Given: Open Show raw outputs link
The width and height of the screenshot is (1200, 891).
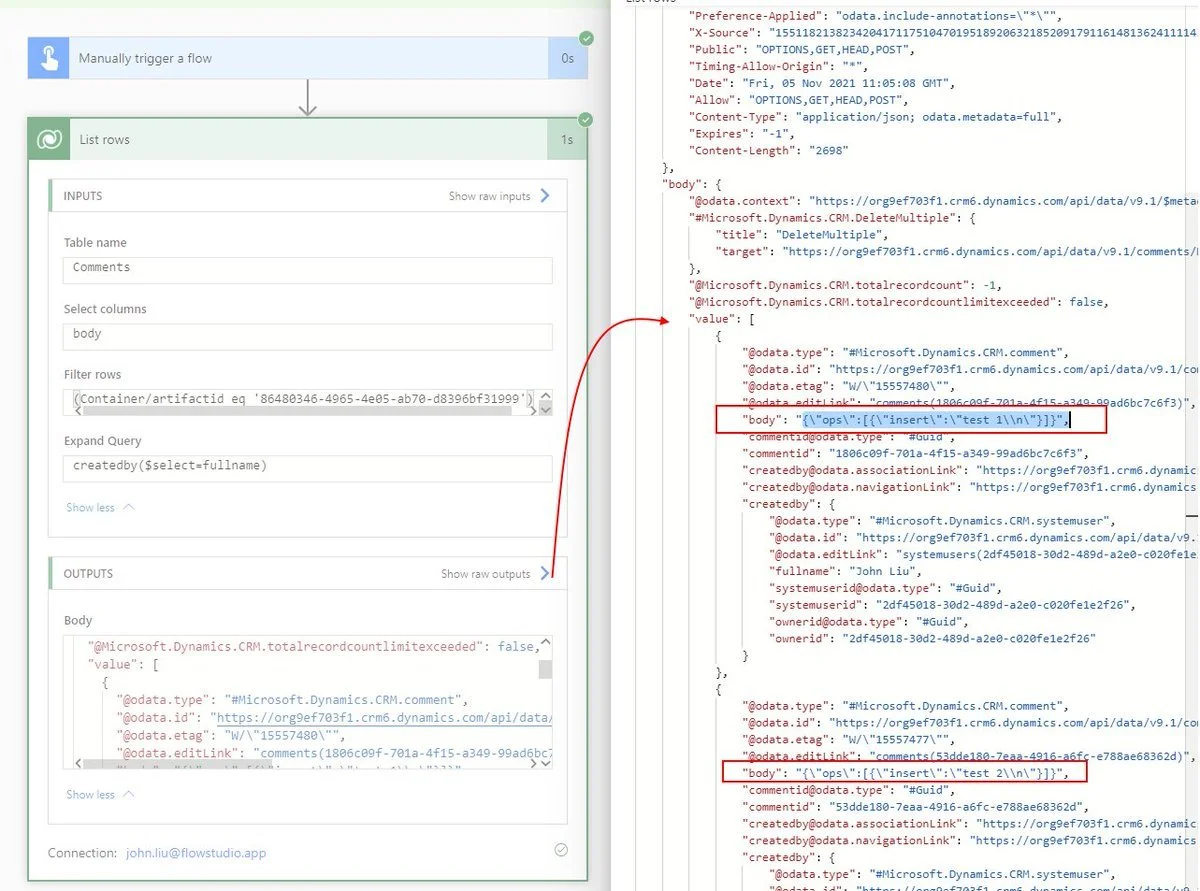Looking at the screenshot, I should 485,574.
